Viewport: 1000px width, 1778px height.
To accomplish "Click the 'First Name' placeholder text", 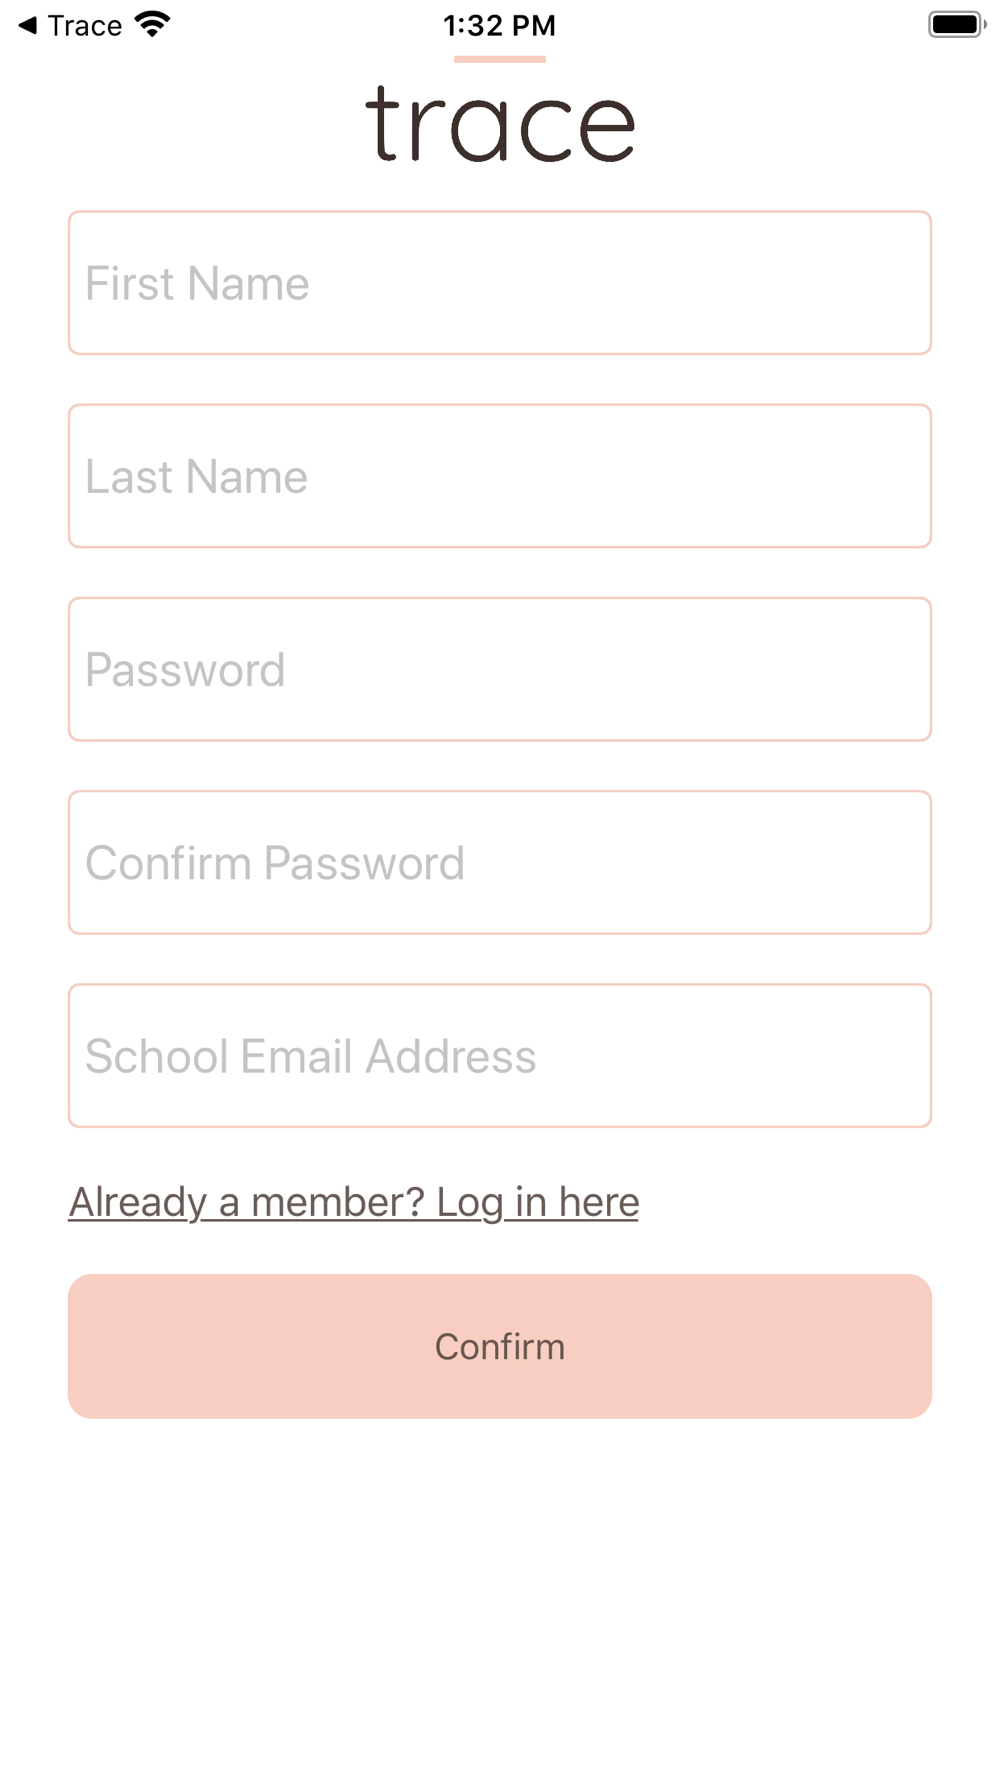I will pos(197,283).
